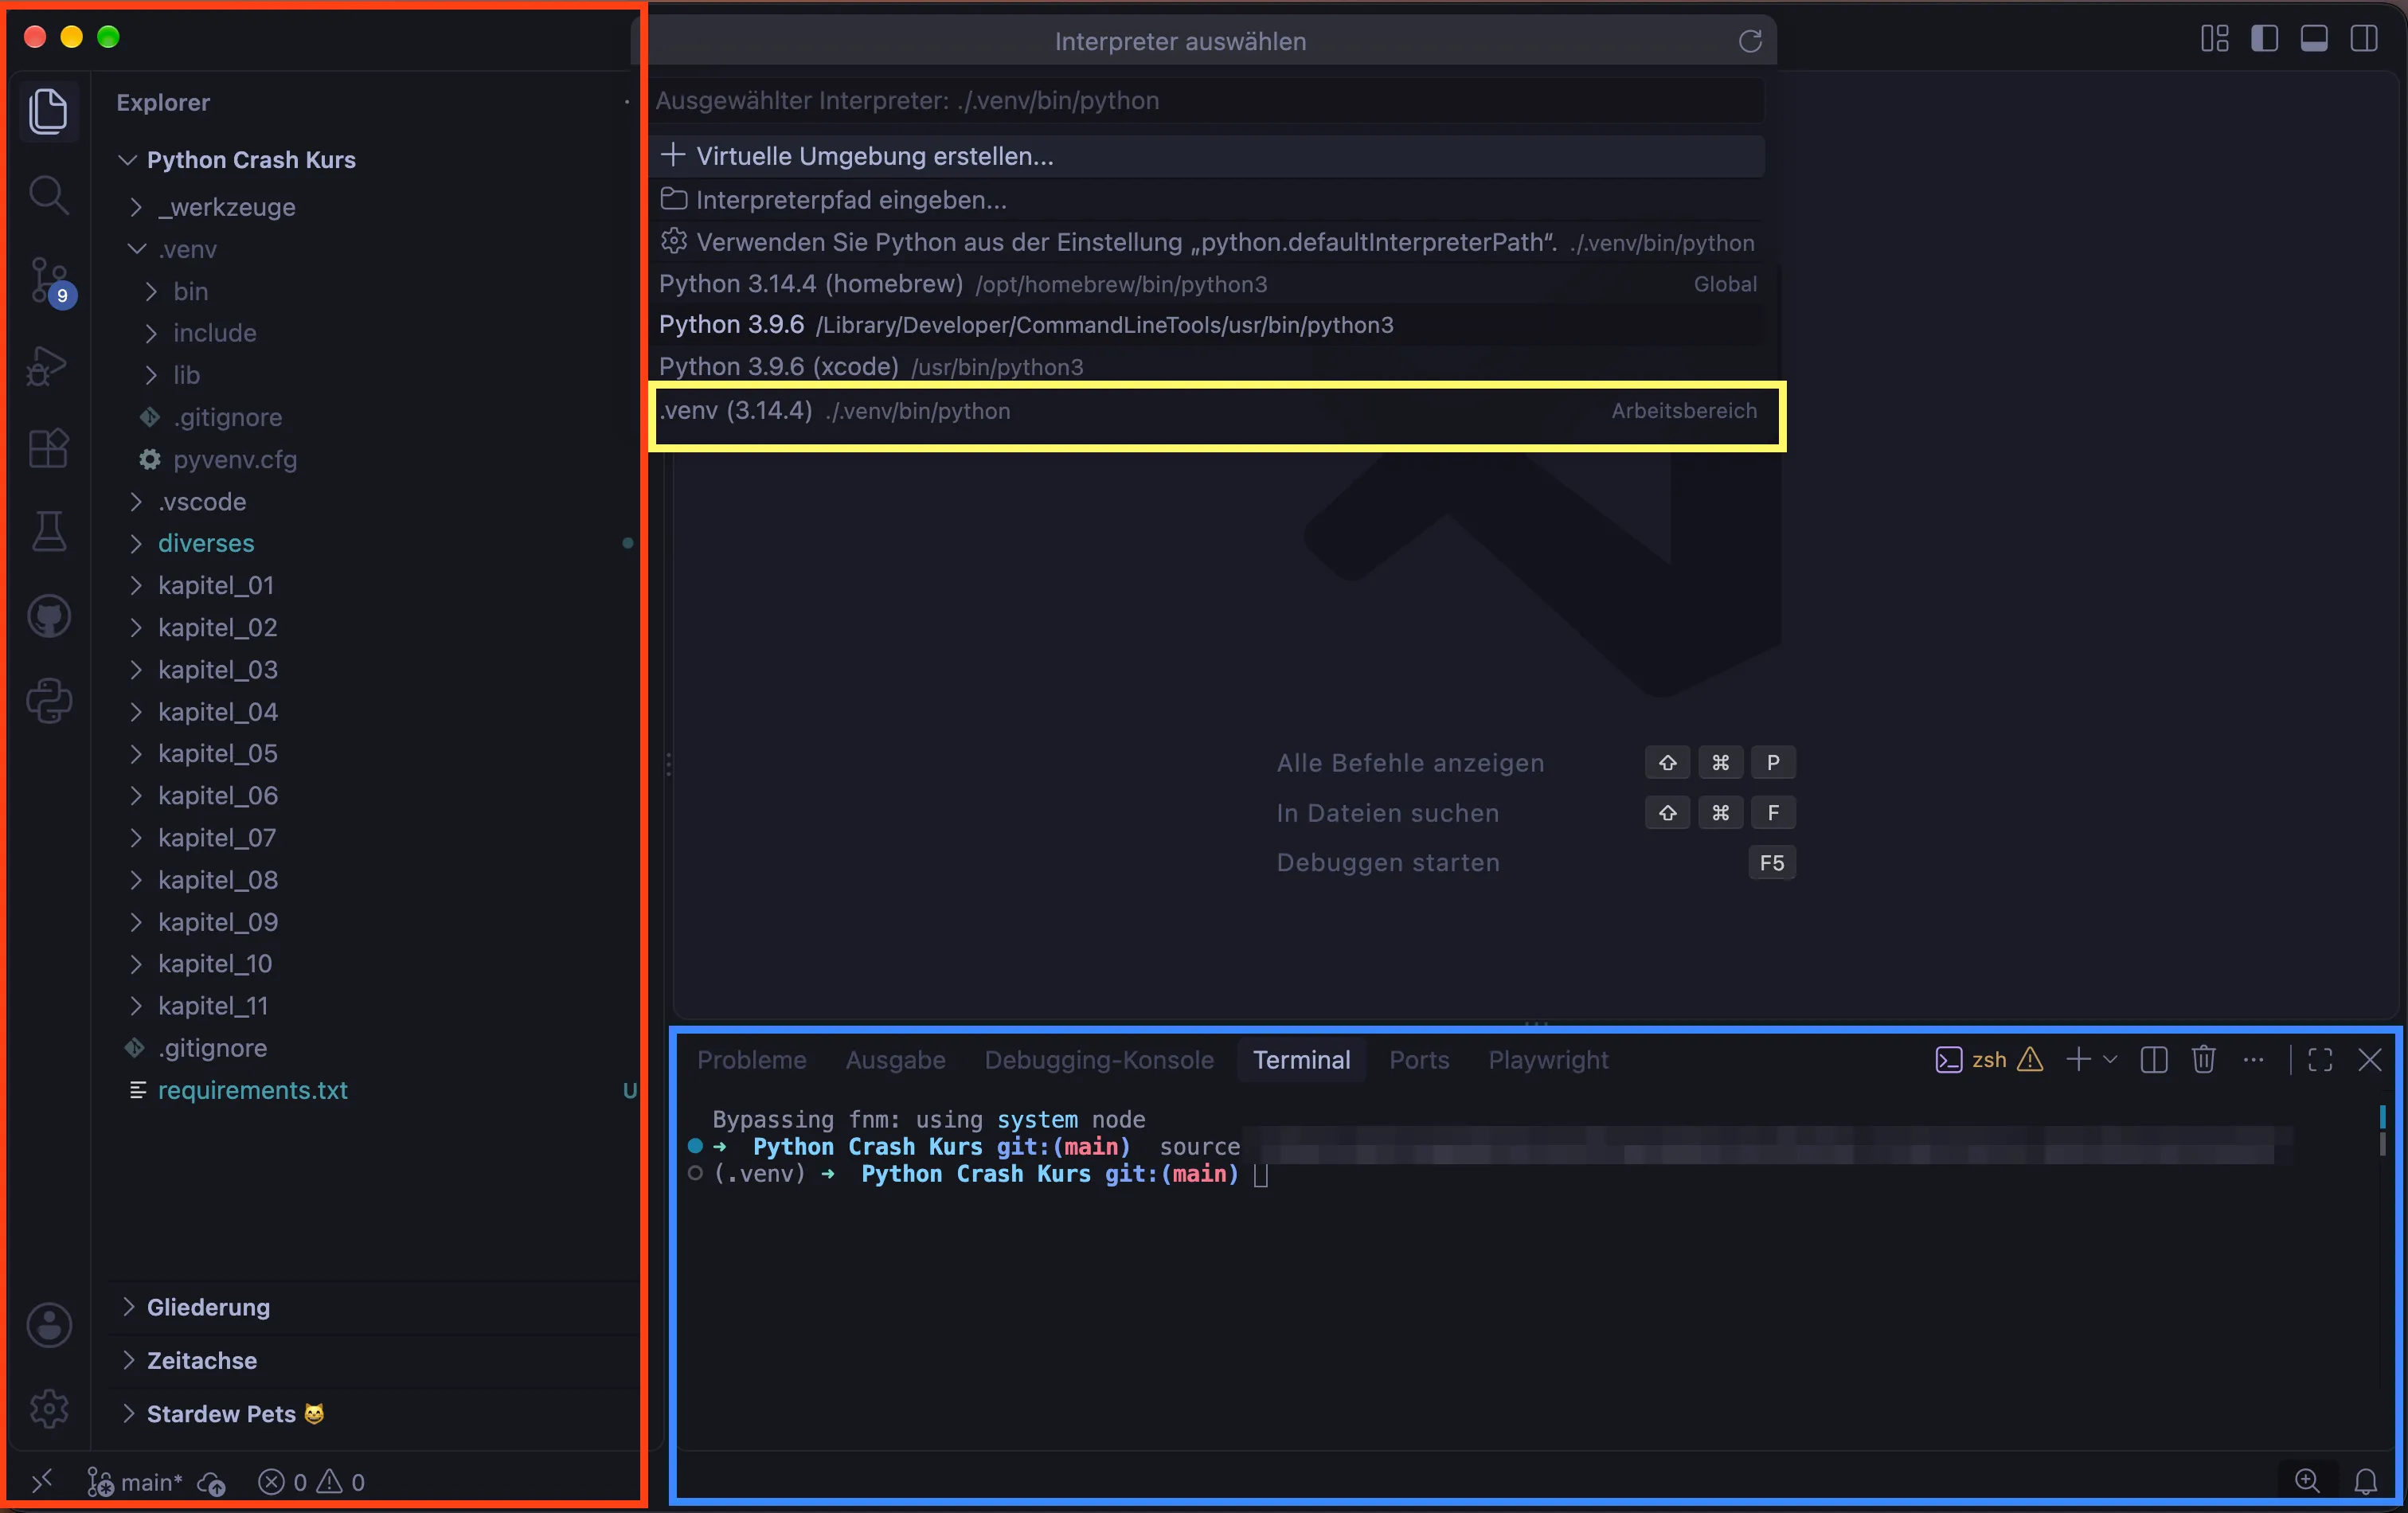Viewport: 2408px width, 1513px height.
Task: Kill terminal with trash icon
Action: (x=2203, y=1060)
